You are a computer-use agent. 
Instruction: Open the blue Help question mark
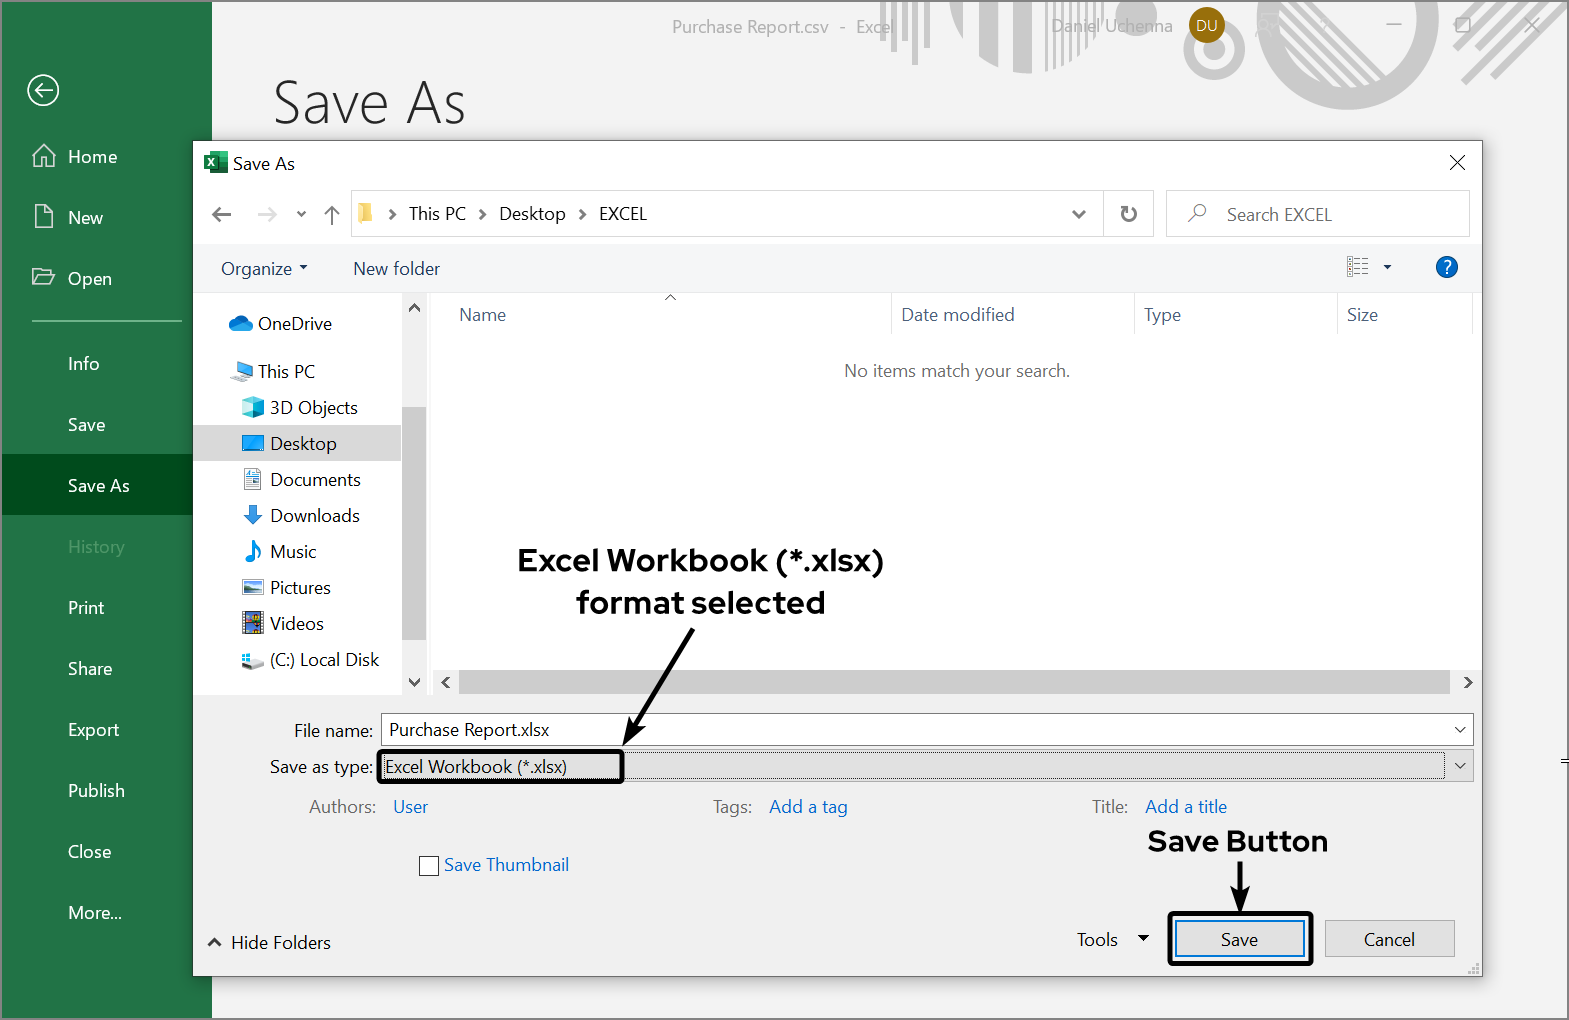coord(1446,267)
